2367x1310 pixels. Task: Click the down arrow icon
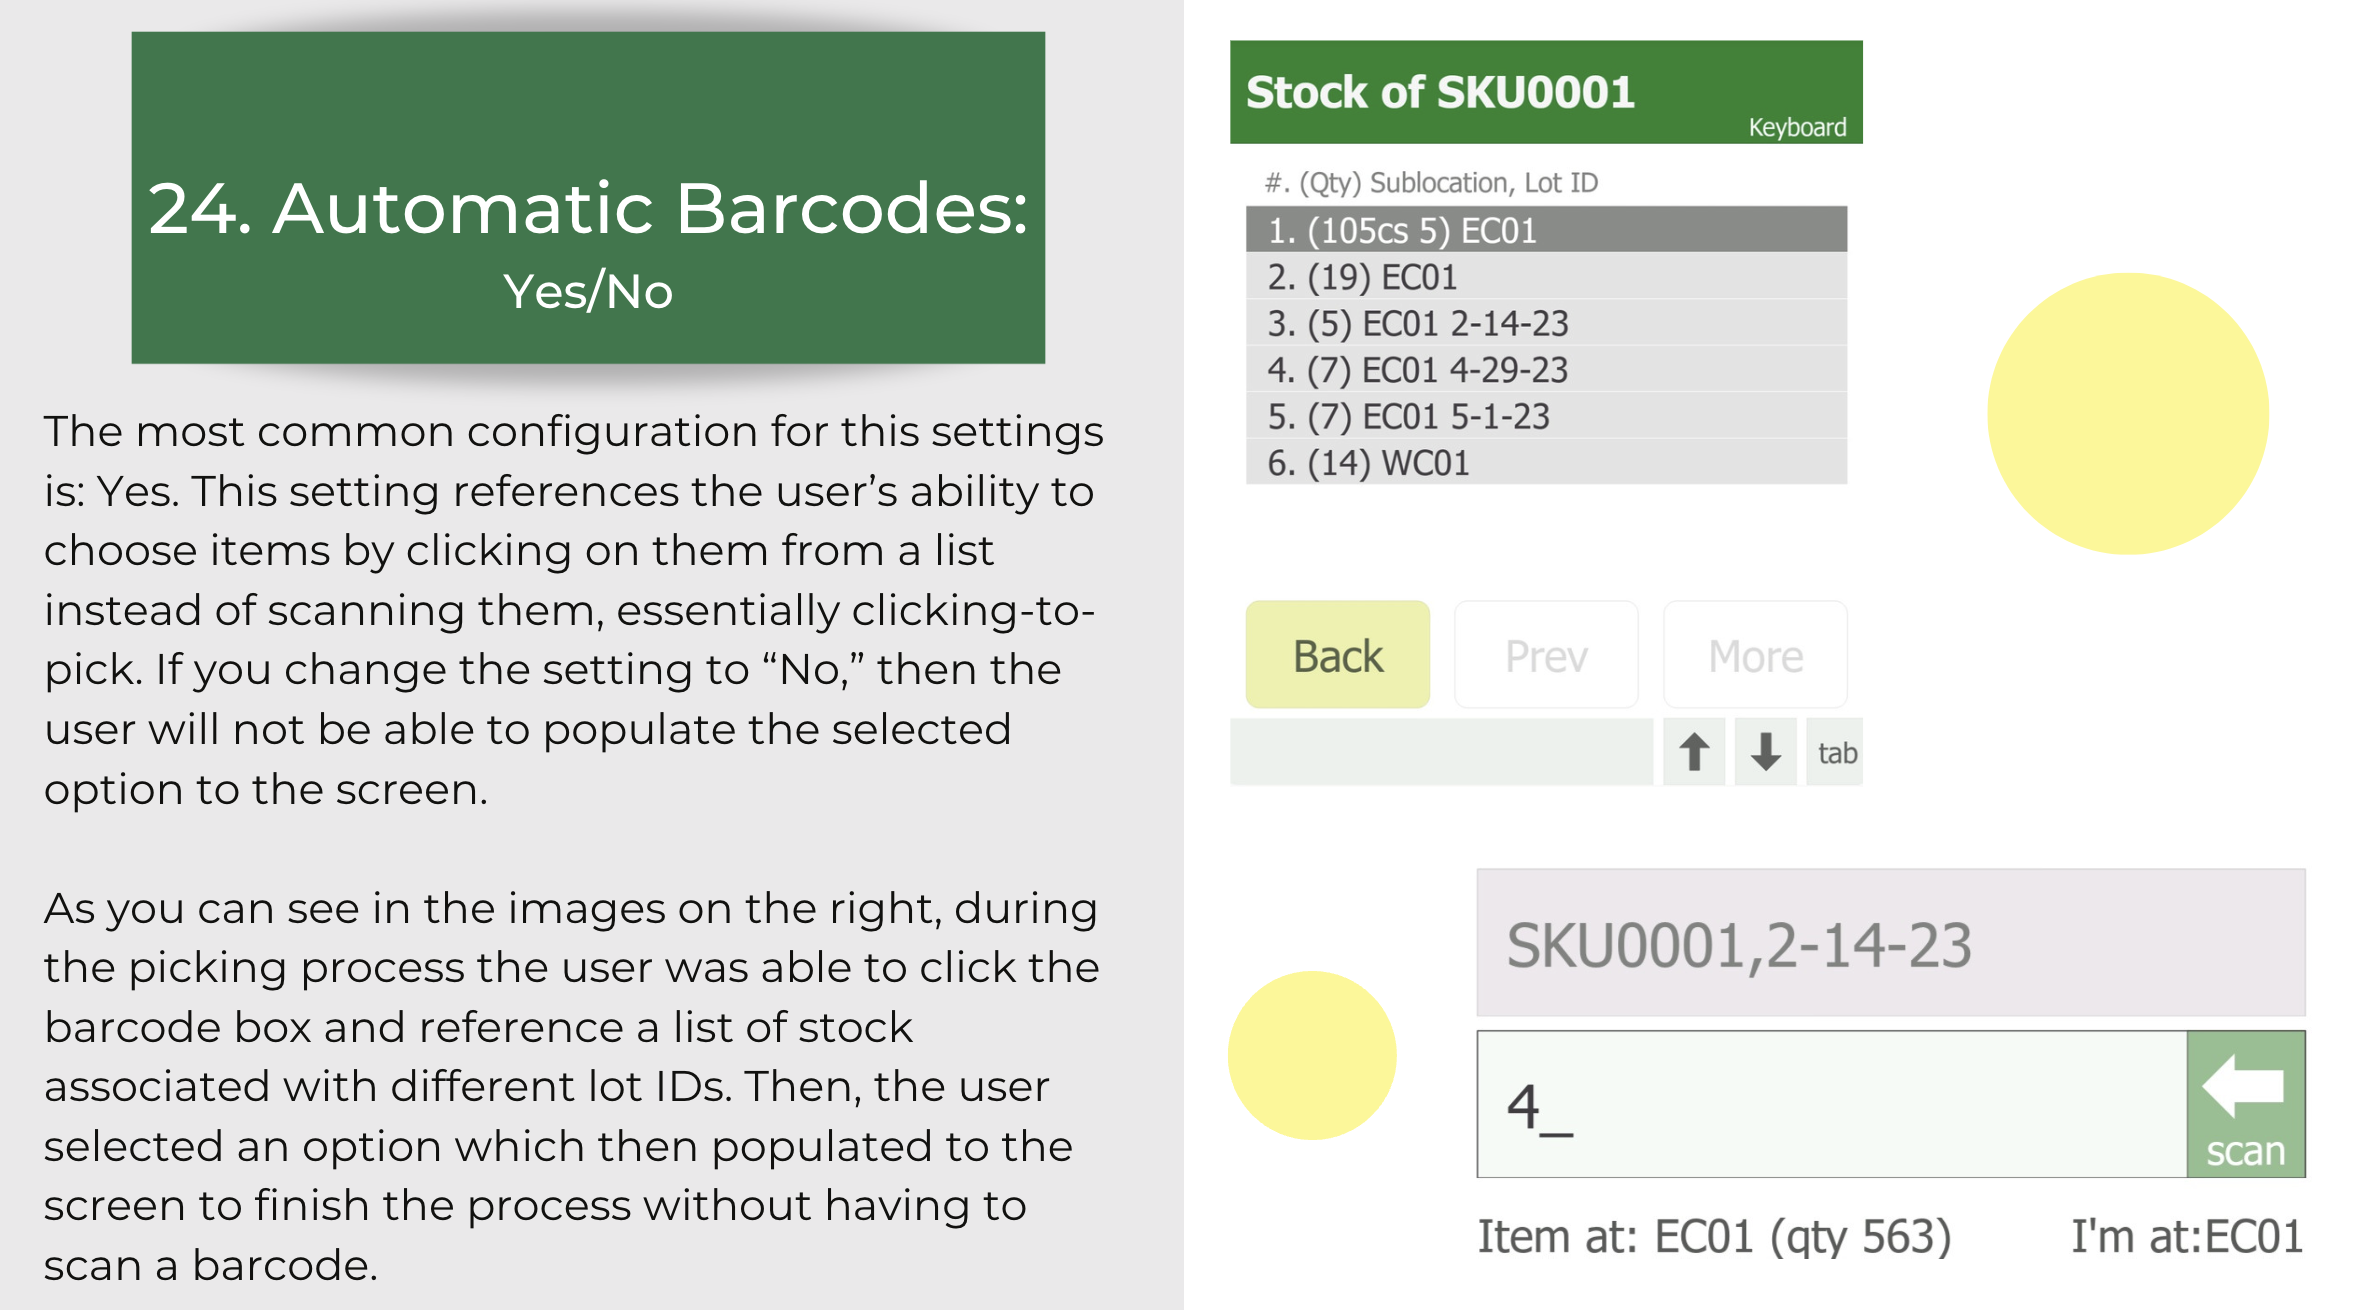click(1765, 752)
